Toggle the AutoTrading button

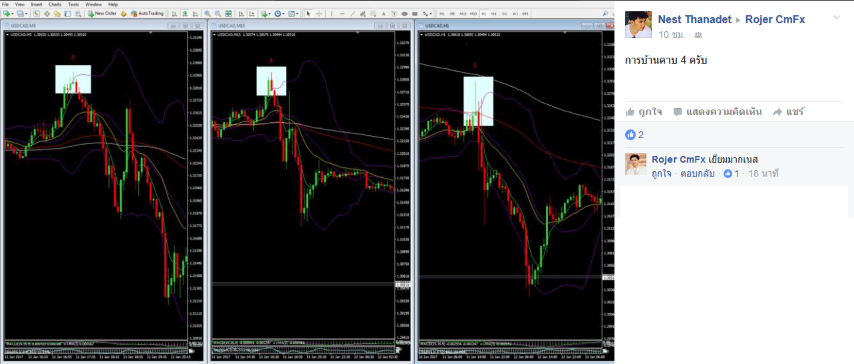tap(147, 14)
